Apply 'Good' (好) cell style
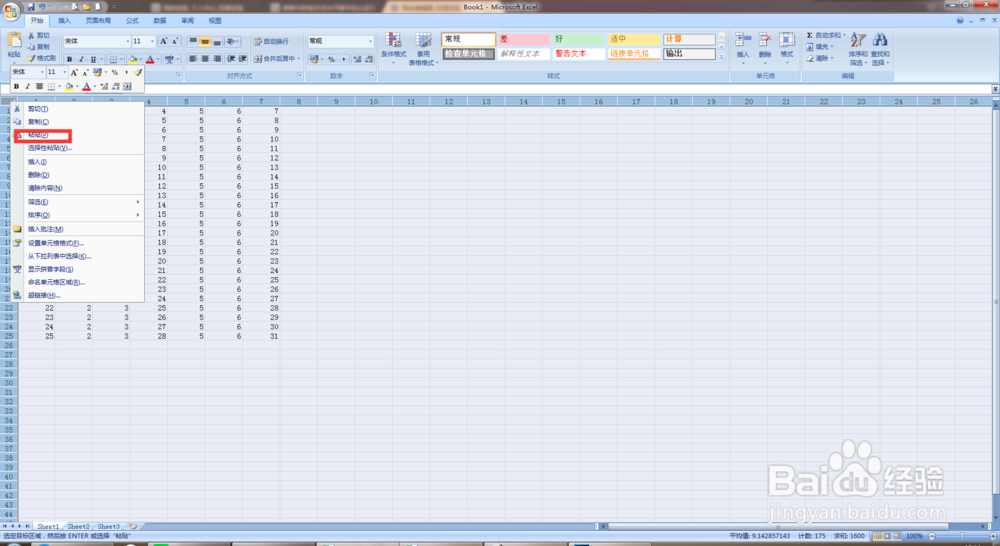 578,39
